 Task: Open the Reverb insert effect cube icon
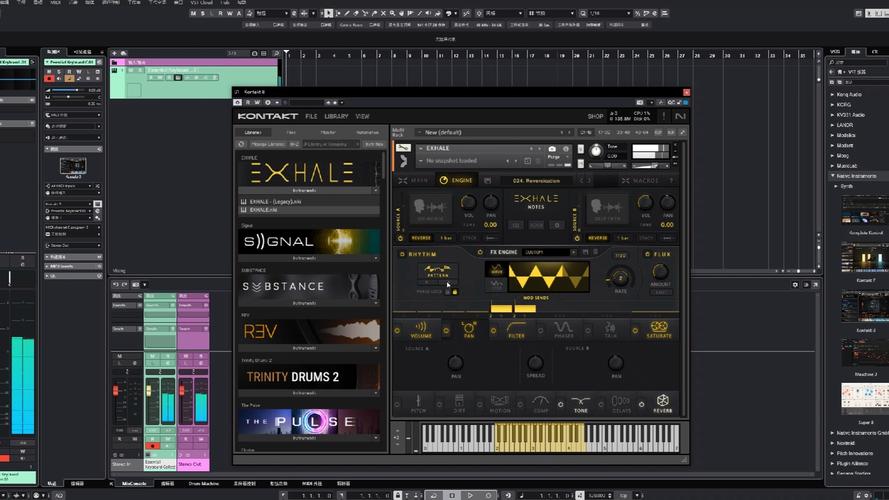pos(662,400)
